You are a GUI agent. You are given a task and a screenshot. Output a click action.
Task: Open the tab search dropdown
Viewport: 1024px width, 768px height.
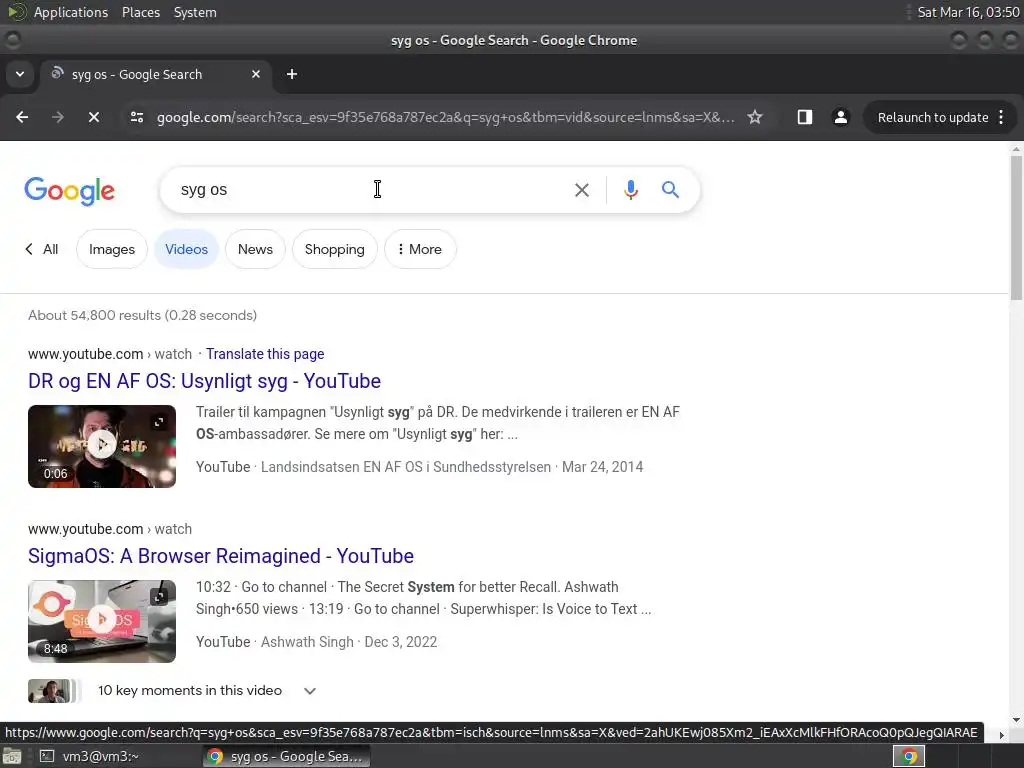pos(20,74)
